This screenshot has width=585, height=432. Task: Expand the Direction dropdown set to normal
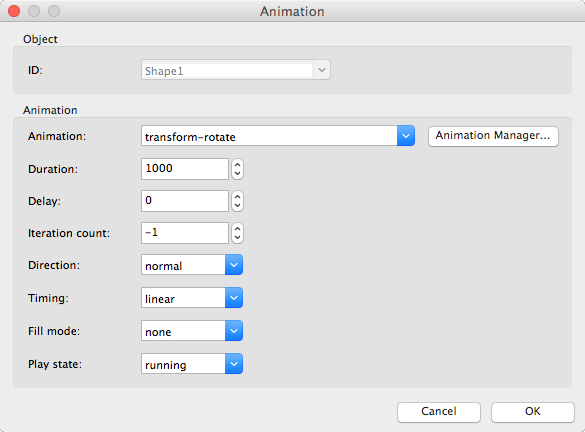pos(192,265)
